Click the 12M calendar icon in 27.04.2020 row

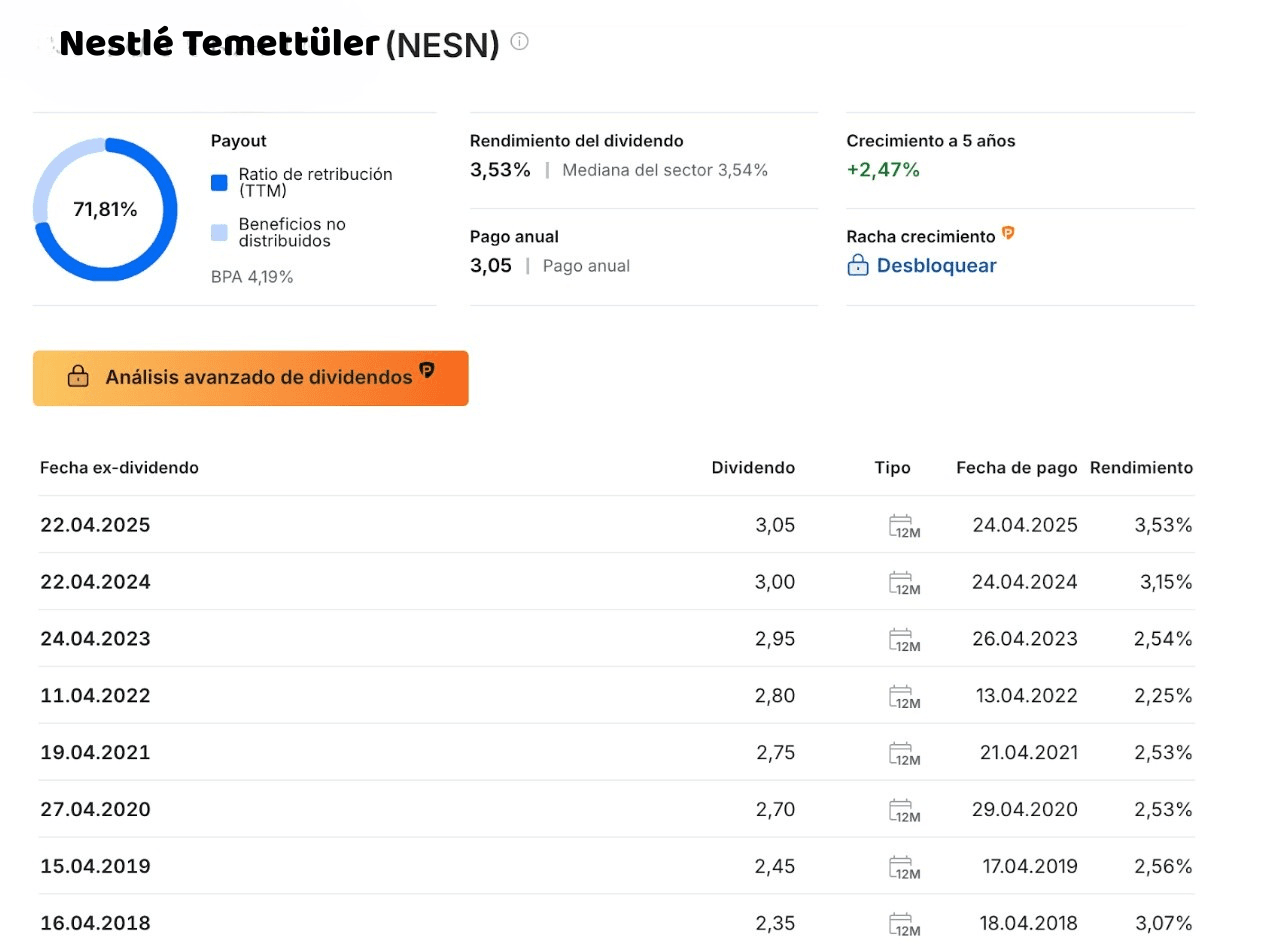point(903,809)
